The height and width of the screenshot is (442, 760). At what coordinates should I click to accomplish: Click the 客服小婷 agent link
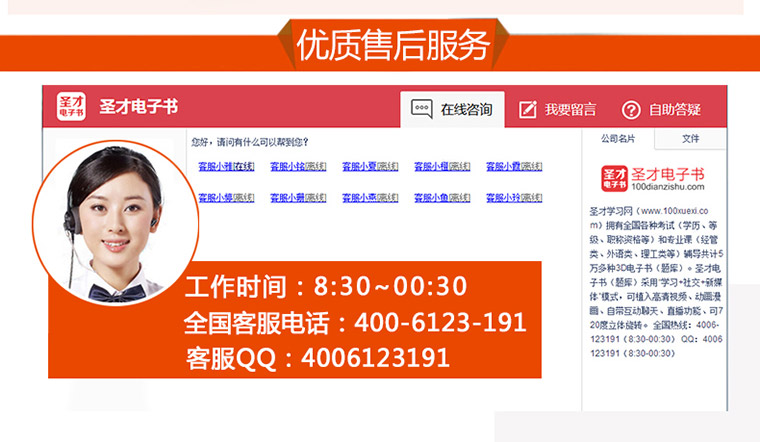(226, 198)
